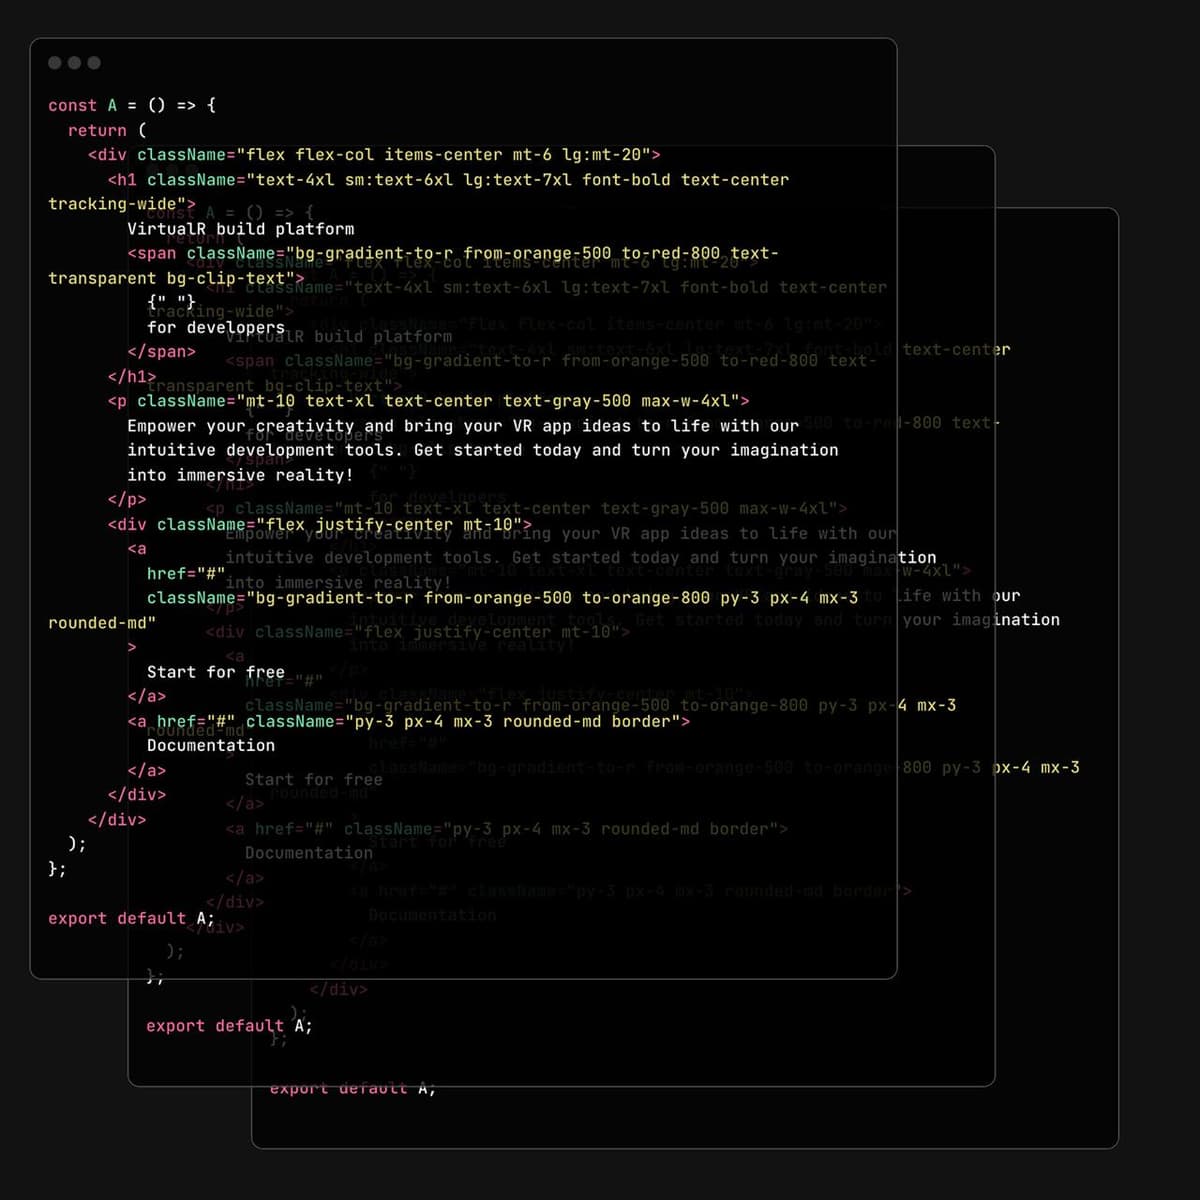
Task: Click 'rounded-md"' line in the front window
Action: click(102, 623)
